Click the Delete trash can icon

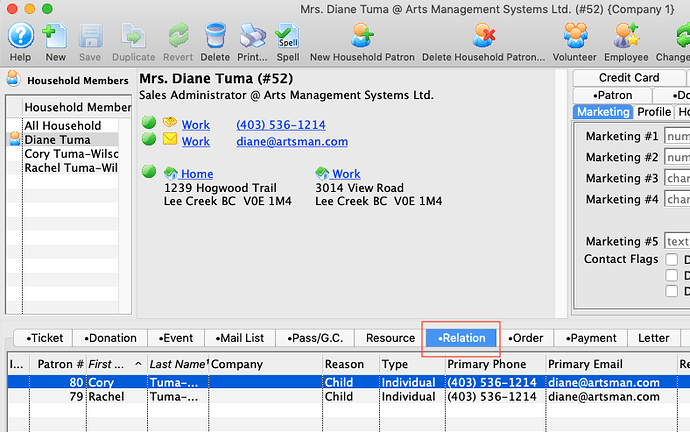pos(215,36)
